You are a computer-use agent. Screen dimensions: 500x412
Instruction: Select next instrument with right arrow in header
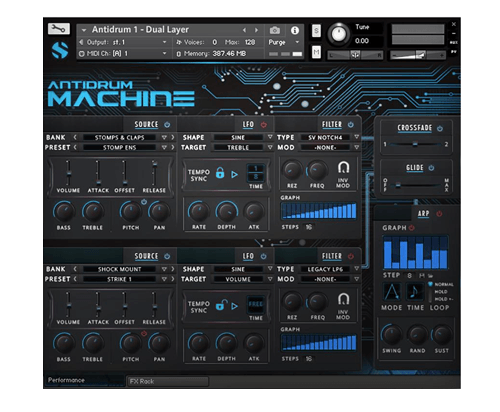[256, 30]
